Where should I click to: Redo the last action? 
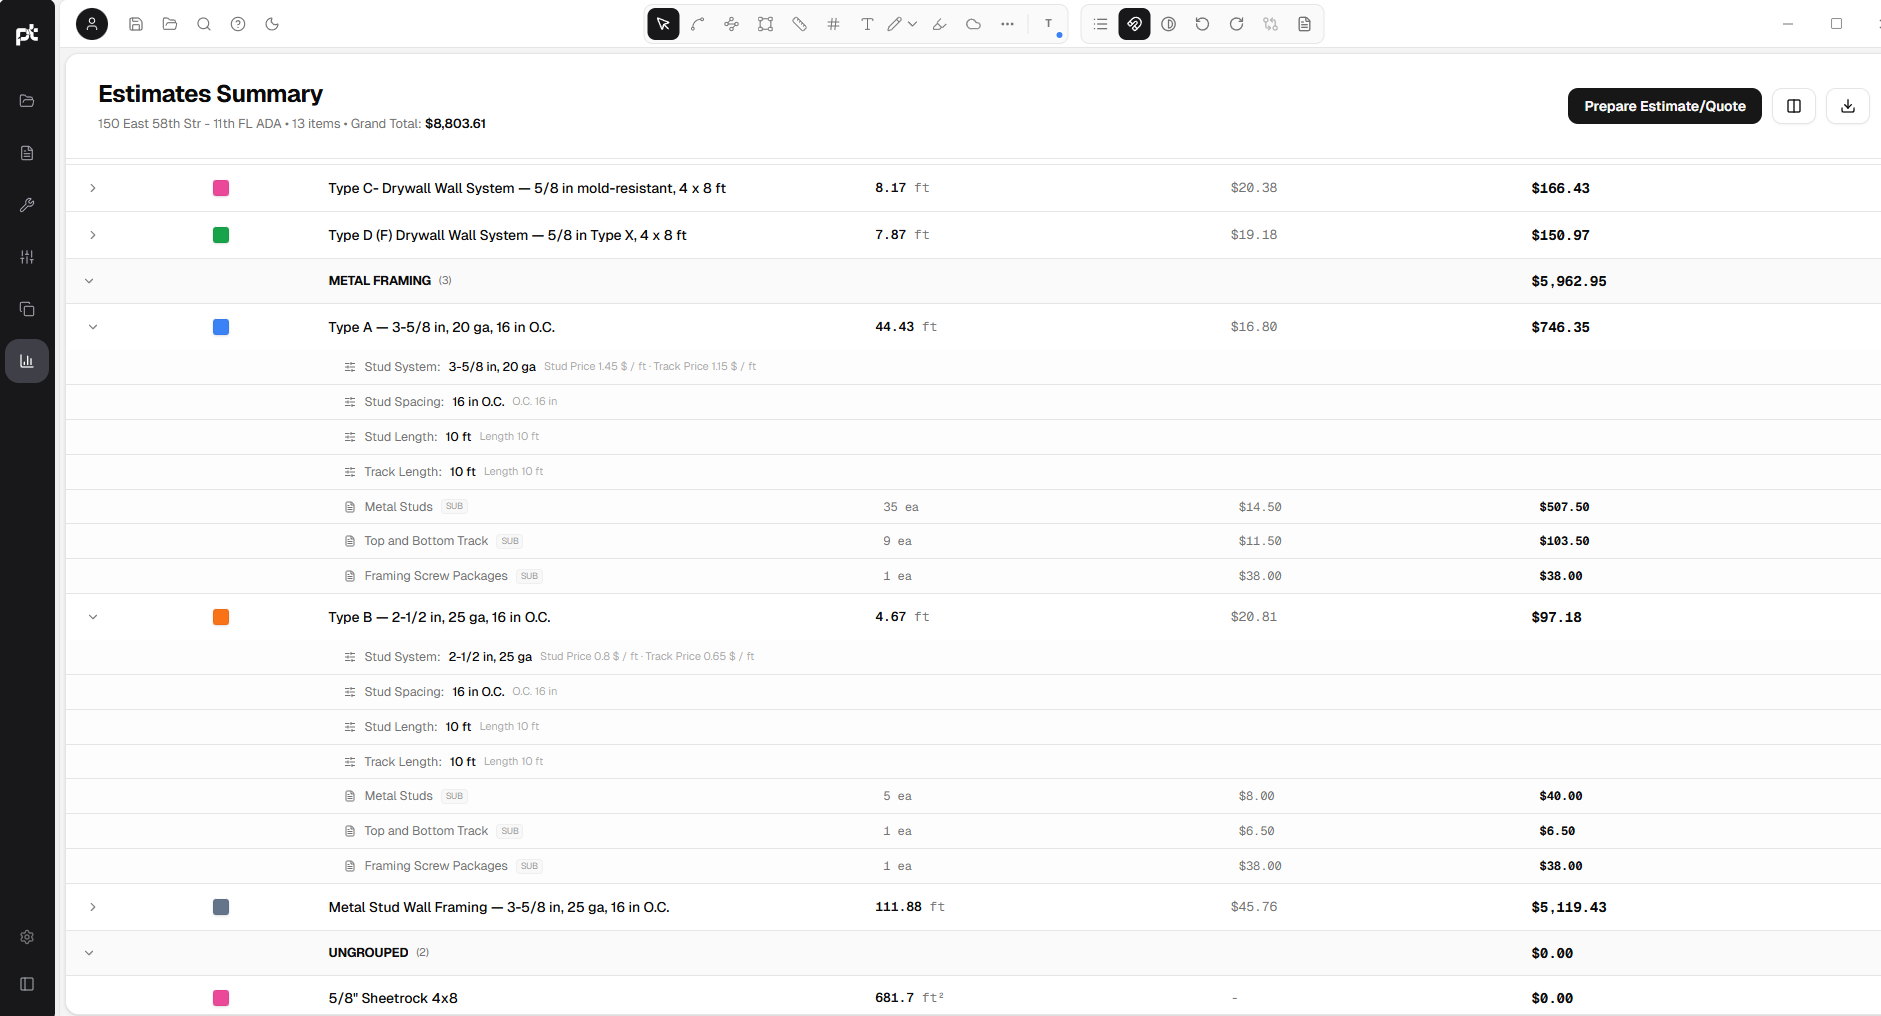1237,24
